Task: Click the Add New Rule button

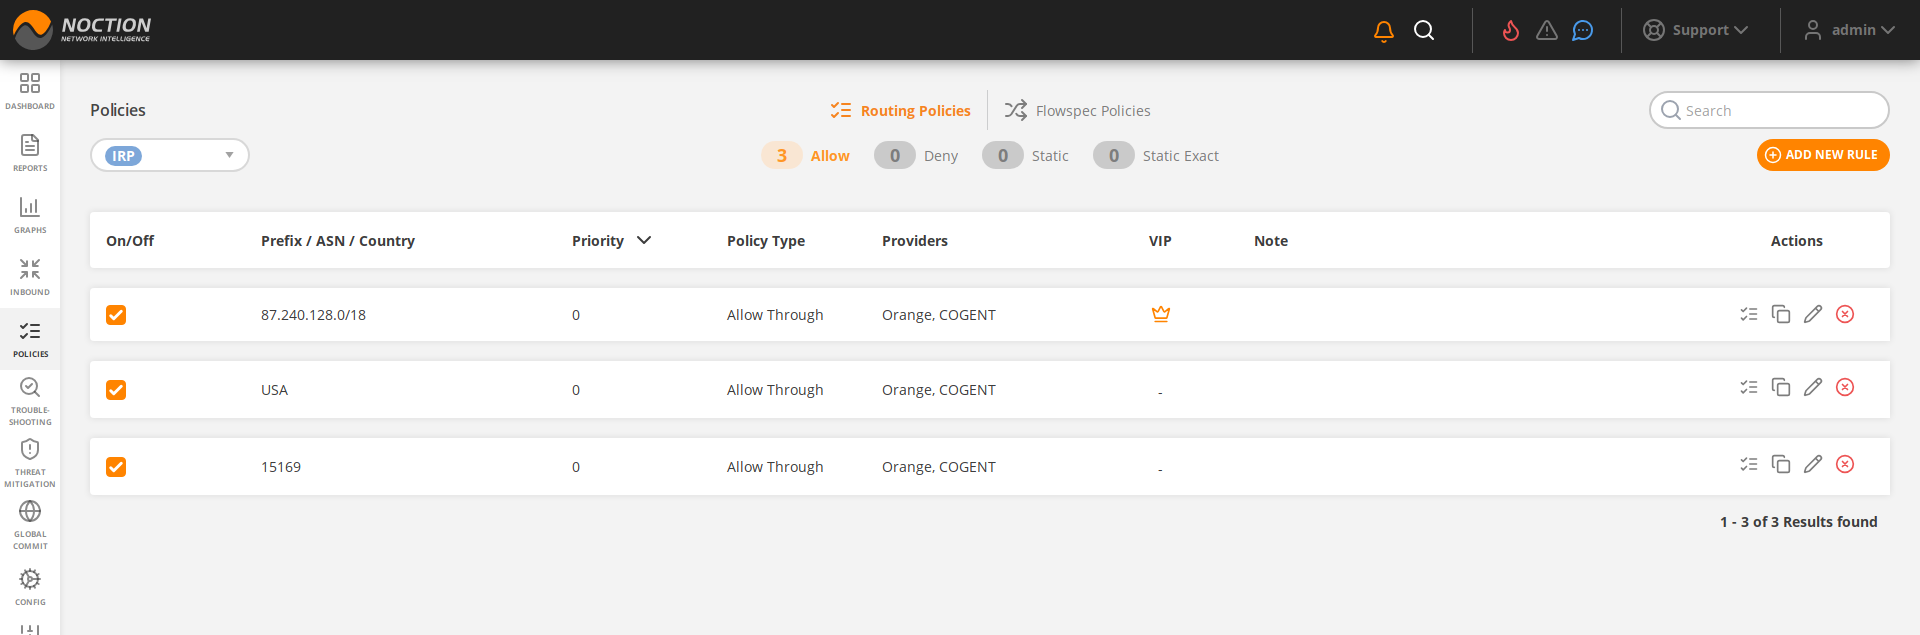Action: coord(1822,155)
